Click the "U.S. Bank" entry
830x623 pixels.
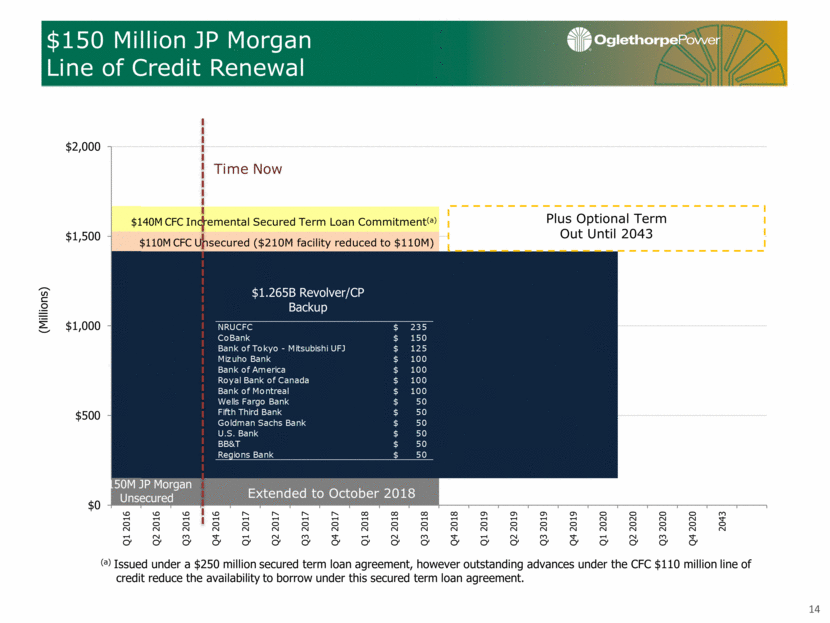click(x=238, y=433)
